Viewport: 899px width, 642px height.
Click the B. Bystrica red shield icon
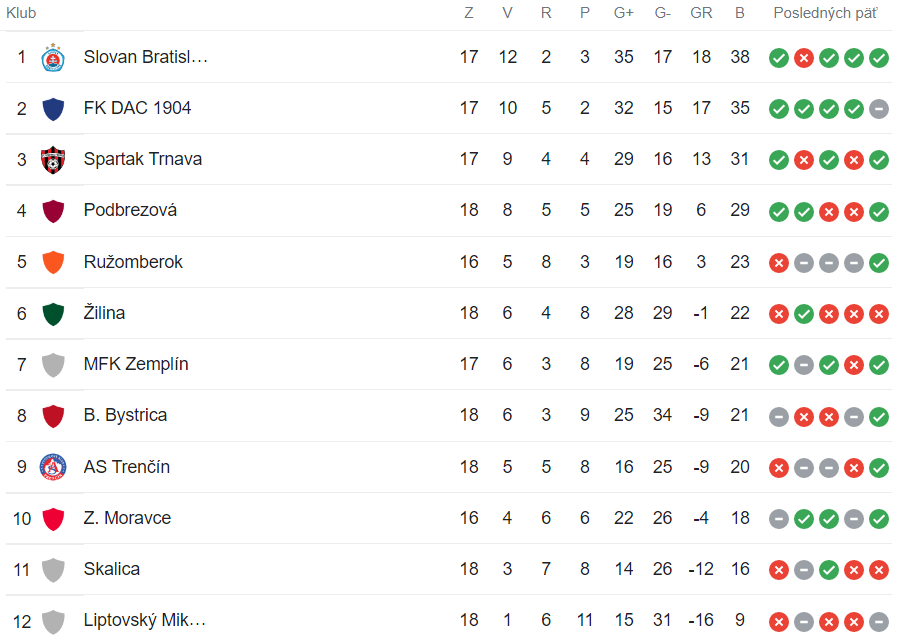(53, 415)
